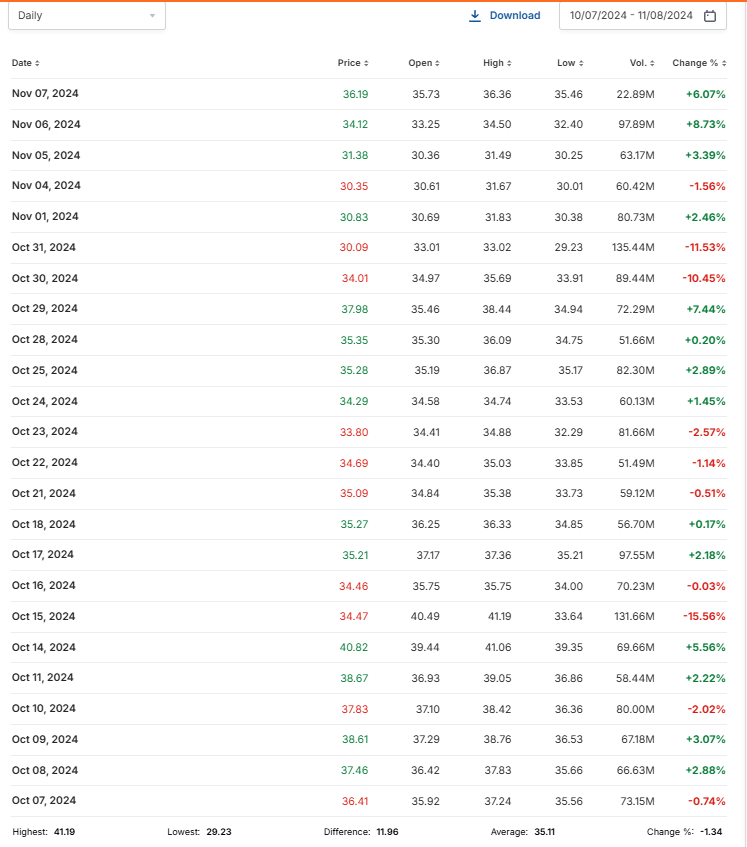Screen dimensions: 747x847
Task: Click the Difference 11.96 summary value
Action: coord(387,832)
